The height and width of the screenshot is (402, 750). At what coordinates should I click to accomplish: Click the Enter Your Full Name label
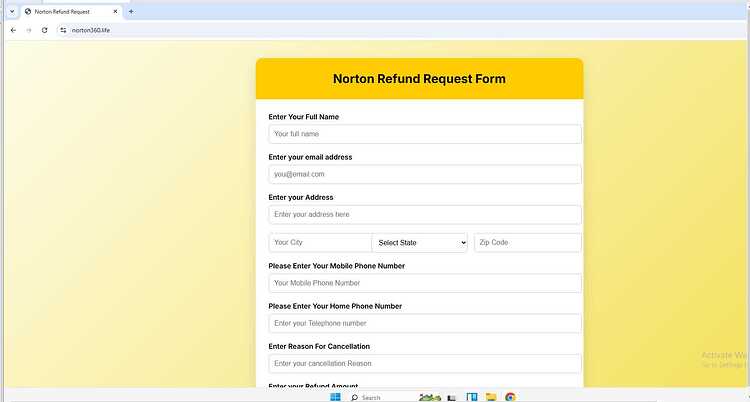[303, 117]
